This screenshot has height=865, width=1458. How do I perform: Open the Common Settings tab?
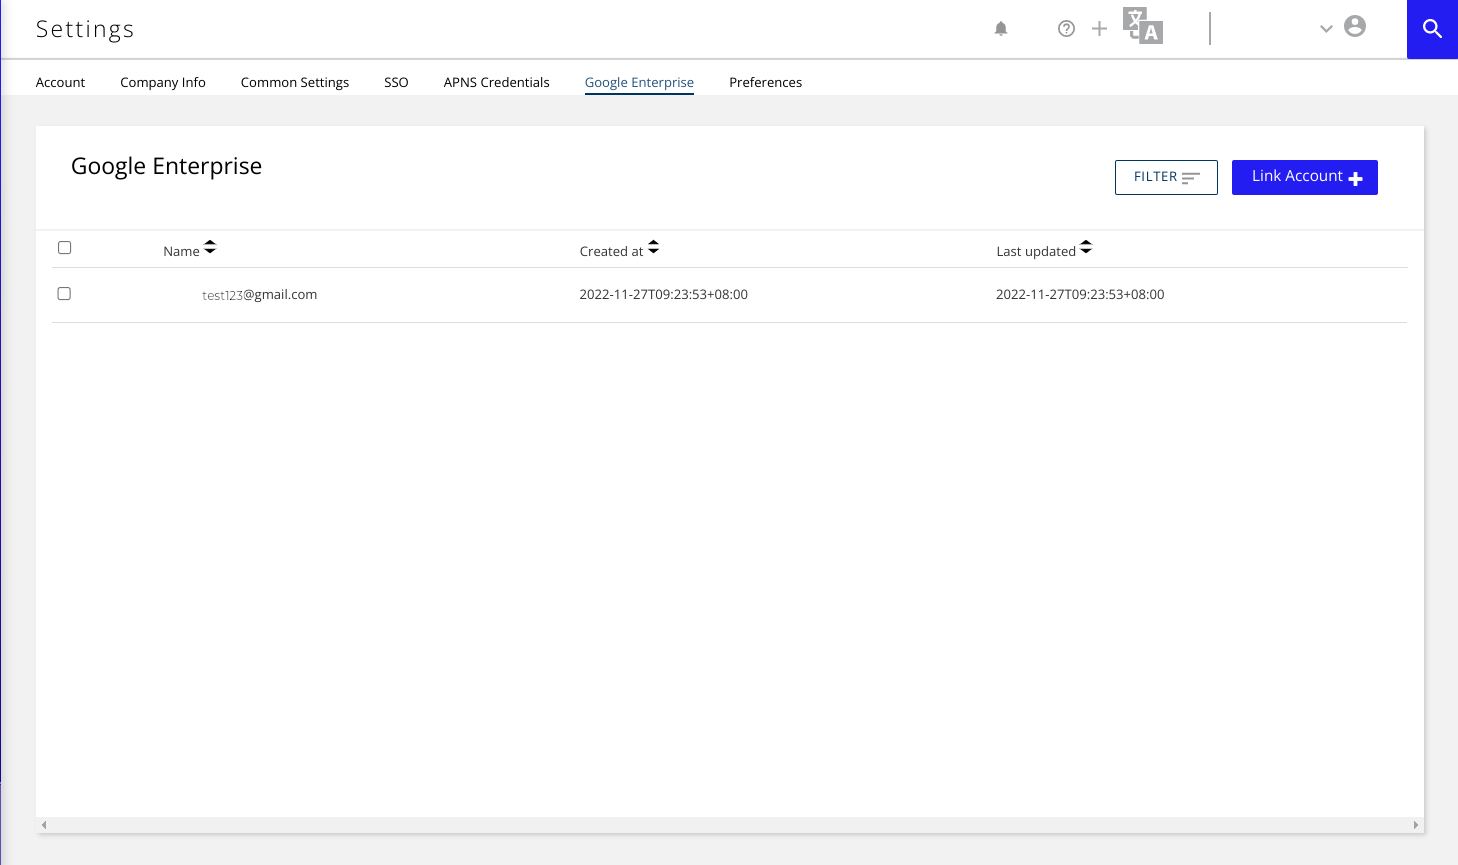click(x=295, y=82)
